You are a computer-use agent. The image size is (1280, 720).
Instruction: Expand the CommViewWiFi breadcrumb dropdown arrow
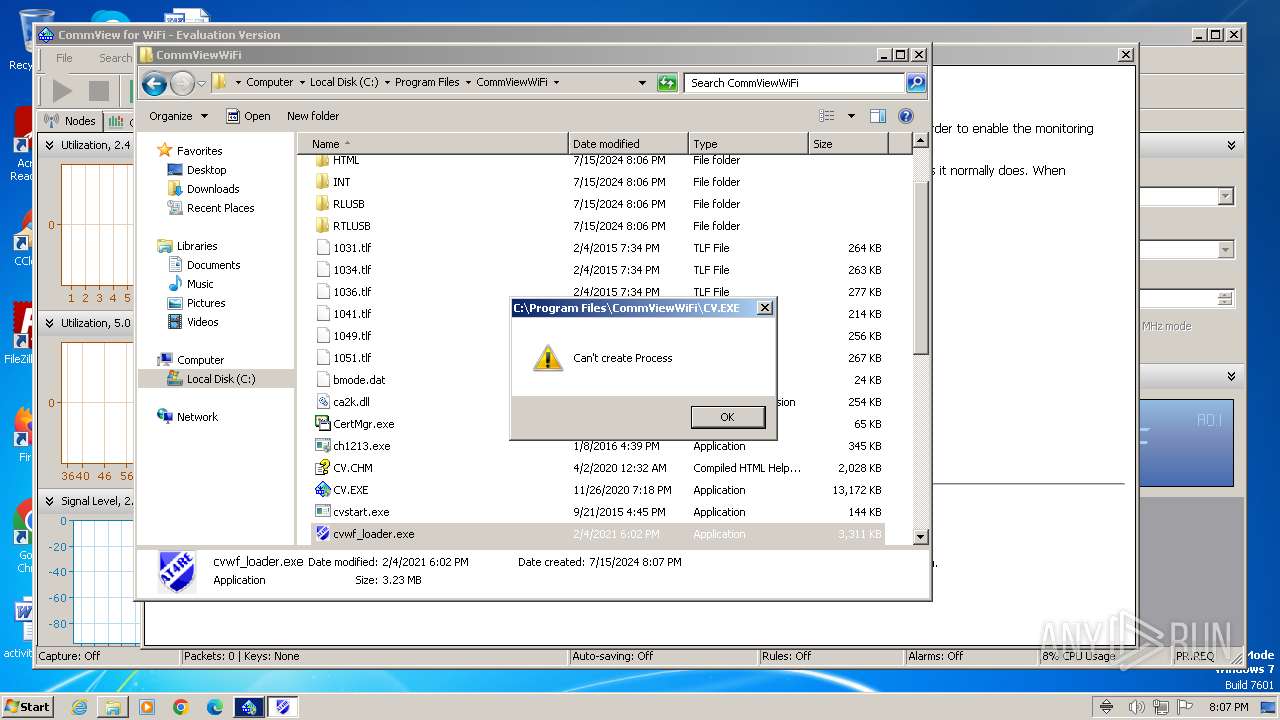[x=557, y=83]
